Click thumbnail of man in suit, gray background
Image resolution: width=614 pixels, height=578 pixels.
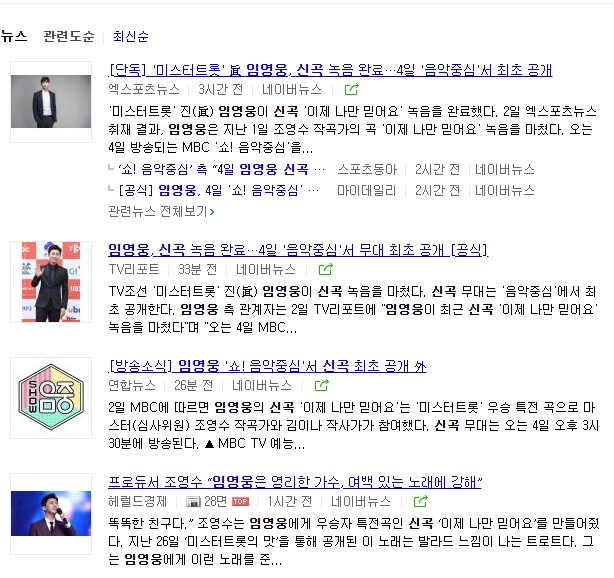coord(51,102)
